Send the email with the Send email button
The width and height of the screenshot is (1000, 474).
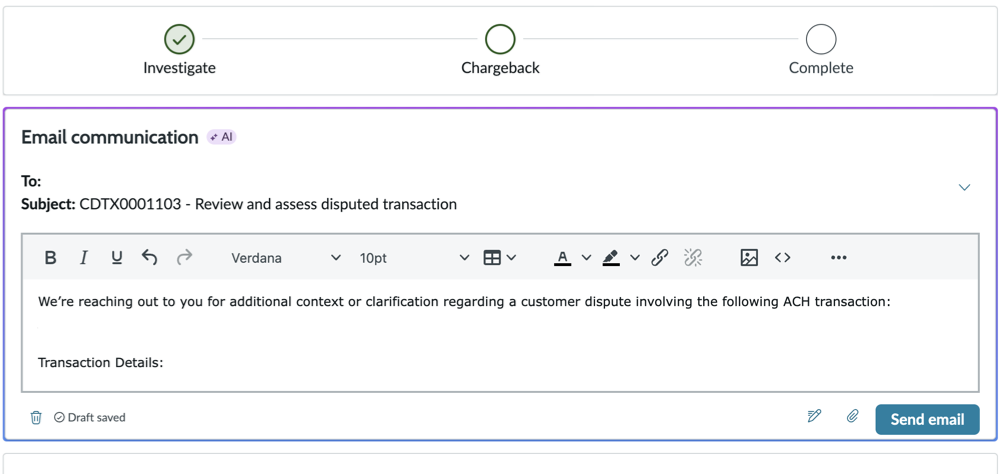(x=927, y=419)
